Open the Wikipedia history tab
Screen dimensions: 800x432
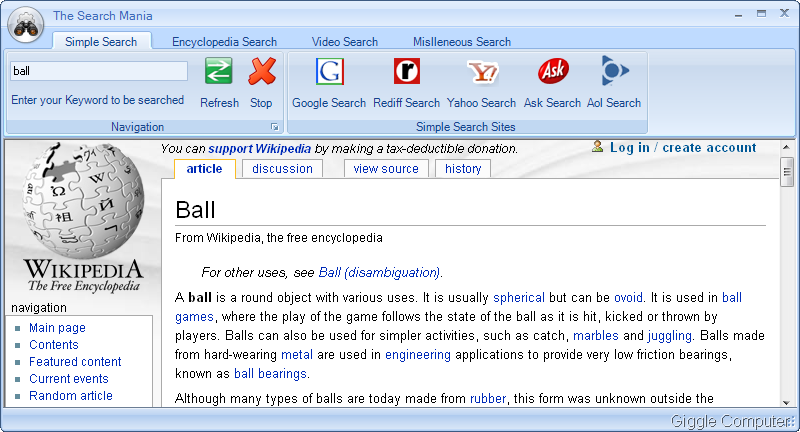click(463, 169)
